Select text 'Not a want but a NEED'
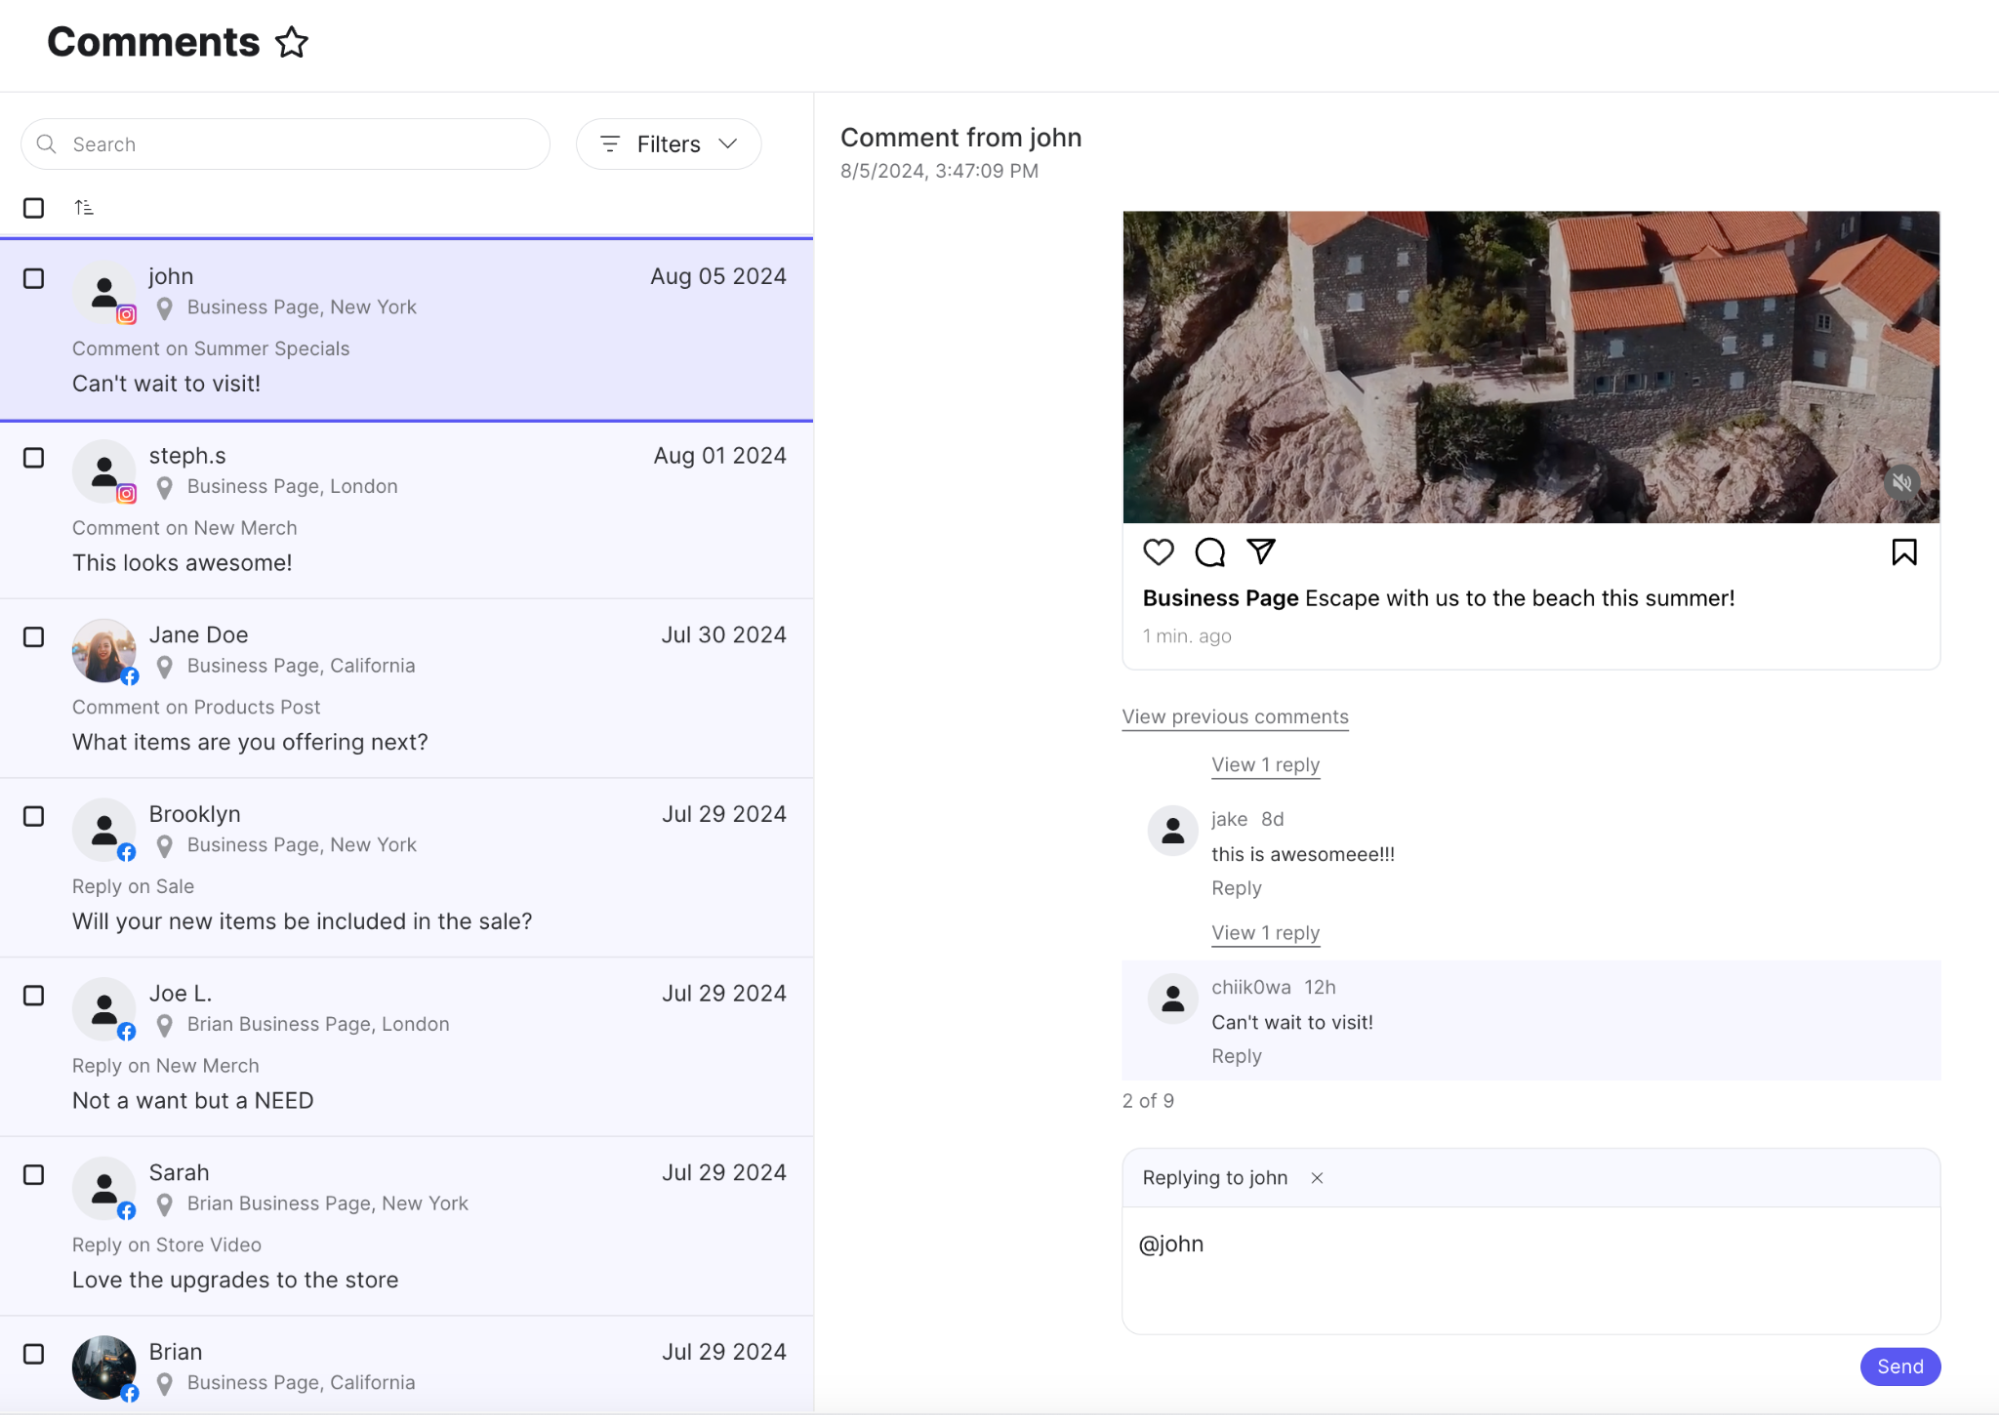 [193, 1100]
